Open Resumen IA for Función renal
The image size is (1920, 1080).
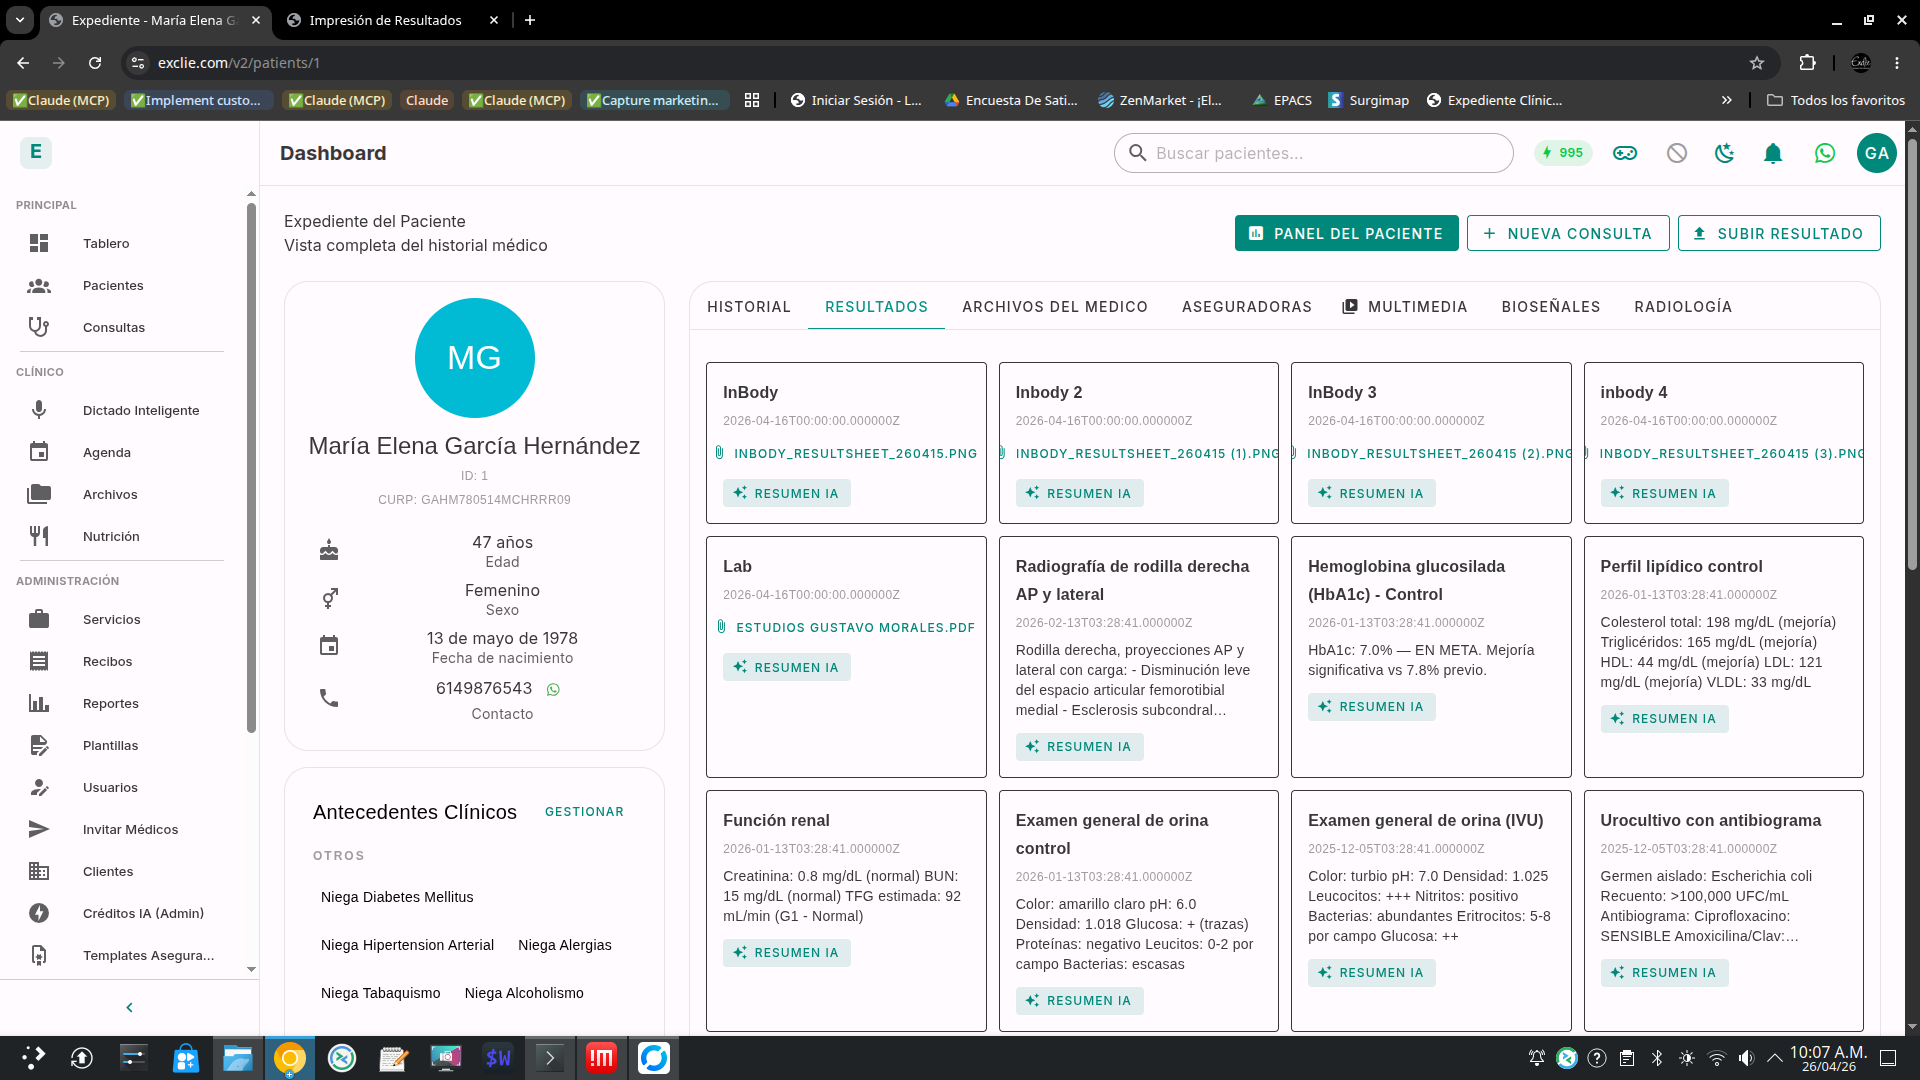786,953
